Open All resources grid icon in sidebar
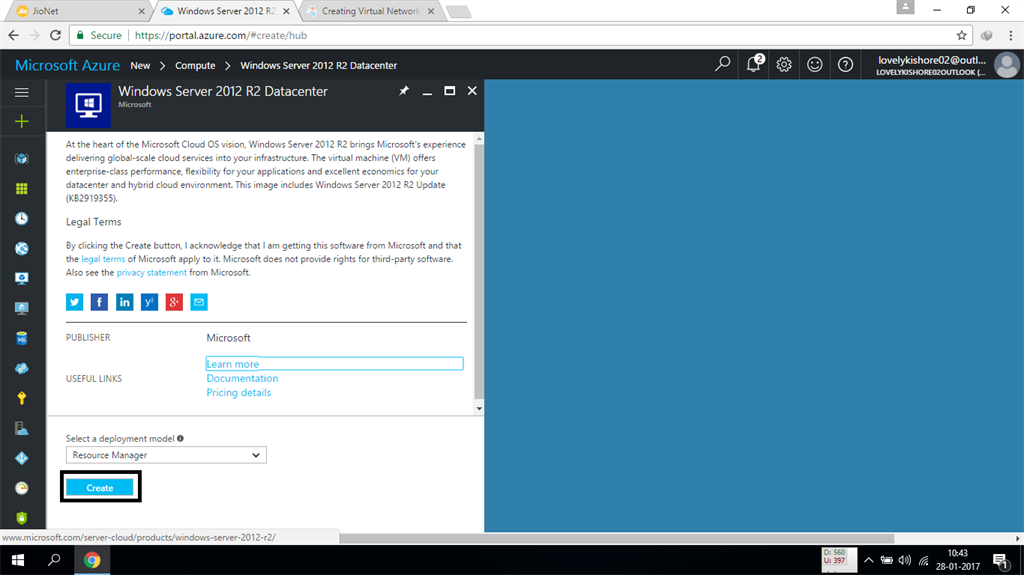 click(x=22, y=189)
